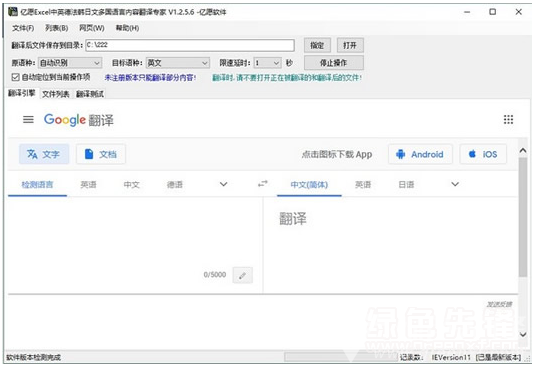Click the Android app download button

(420, 154)
